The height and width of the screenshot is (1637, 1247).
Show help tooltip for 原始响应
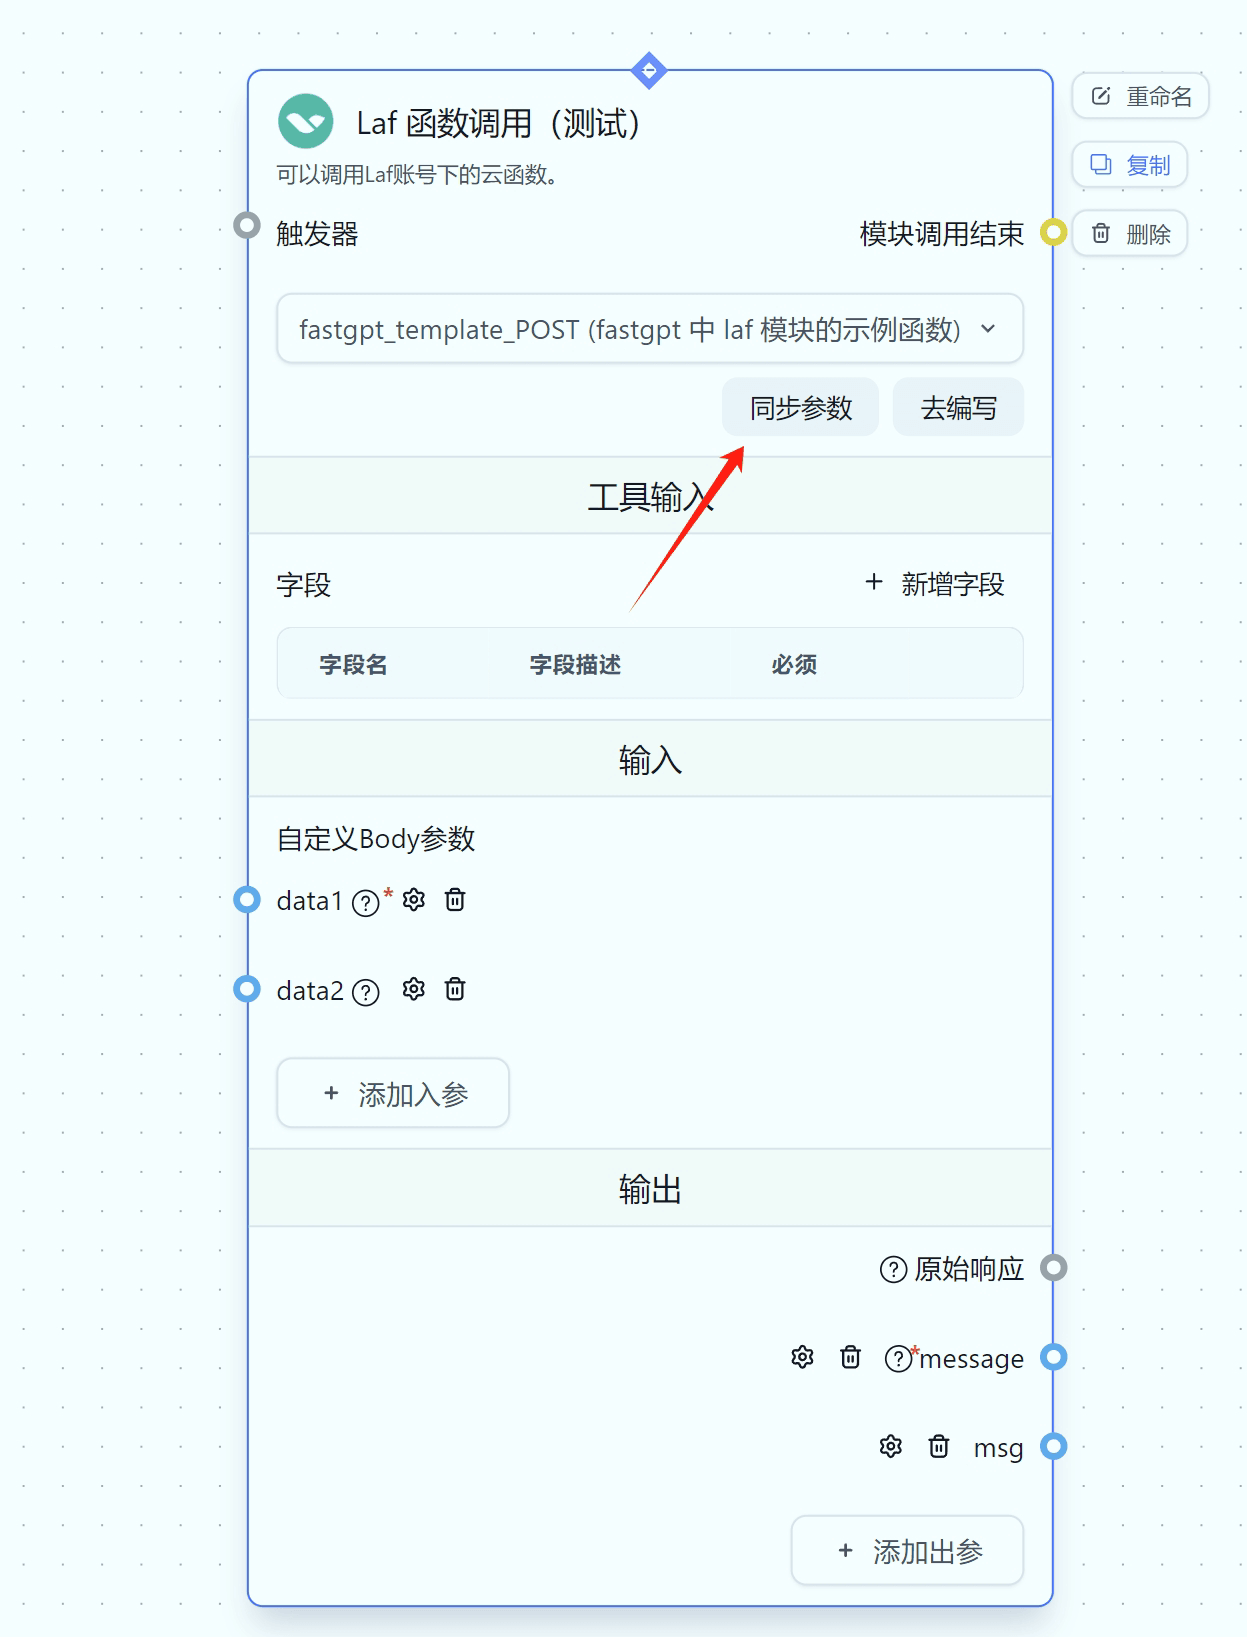point(893,1269)
